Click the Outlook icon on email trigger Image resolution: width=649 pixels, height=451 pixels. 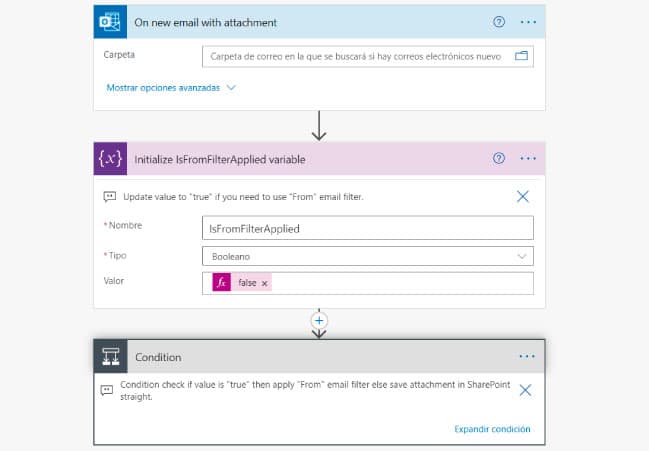109,21
